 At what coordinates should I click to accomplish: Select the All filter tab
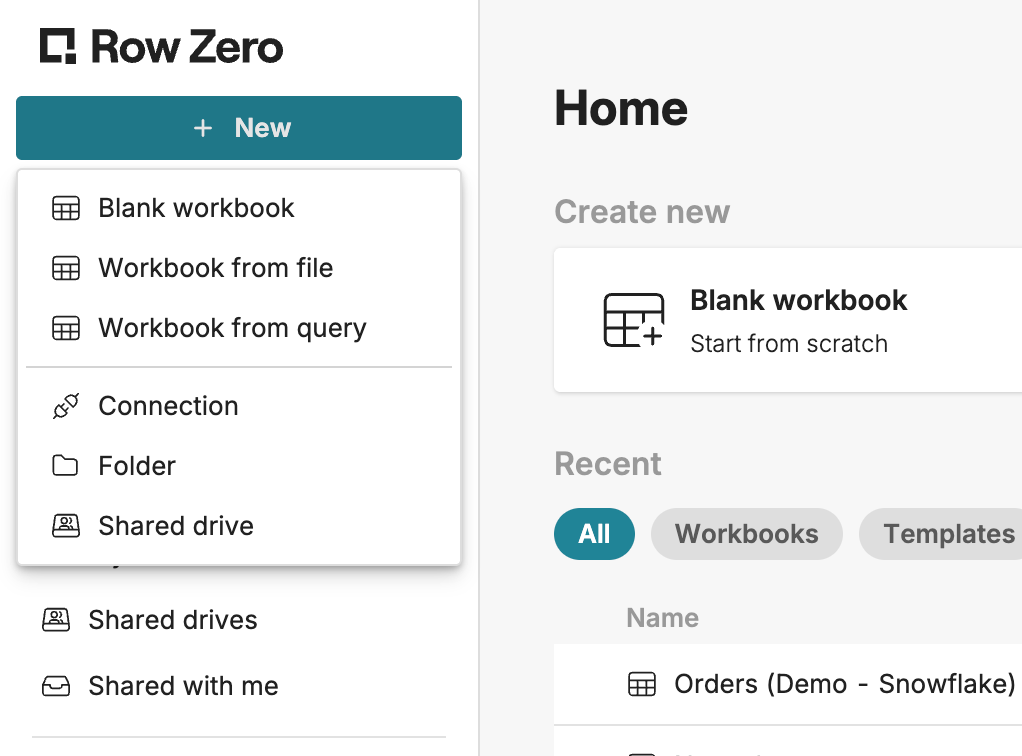(594, 534)
